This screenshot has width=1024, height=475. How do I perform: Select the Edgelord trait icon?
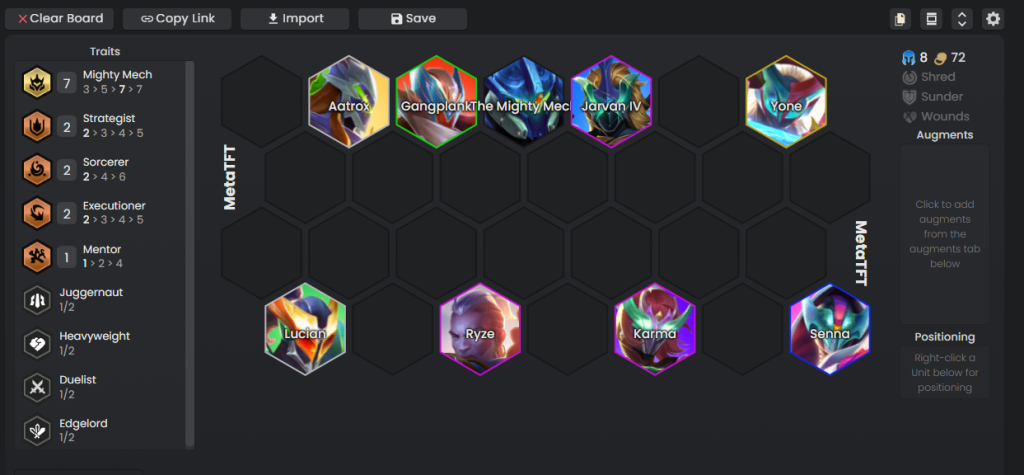click(x=37, y=431)
